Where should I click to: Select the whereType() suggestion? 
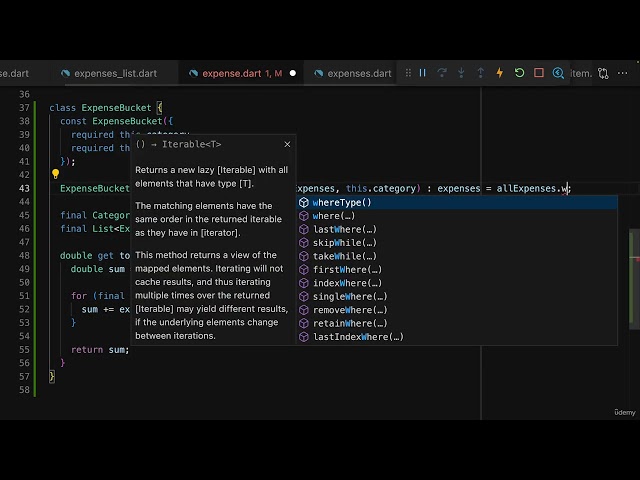pyautogui.click(x=457, y=202)
